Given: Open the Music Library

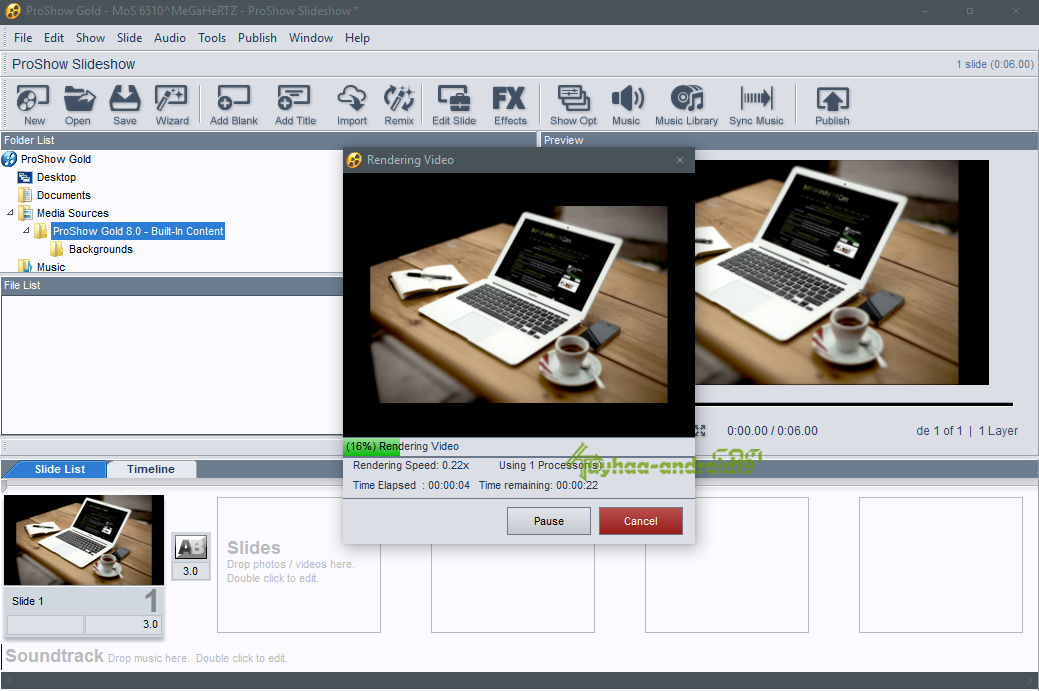Looking at the screenshot, I should coord(686,105).
